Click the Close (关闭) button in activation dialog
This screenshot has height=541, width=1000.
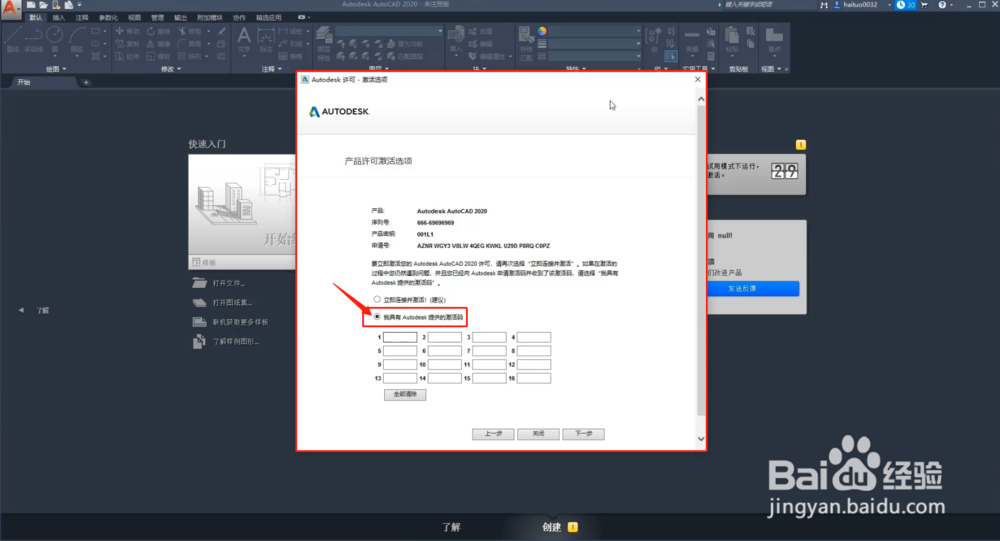[538, 434]
